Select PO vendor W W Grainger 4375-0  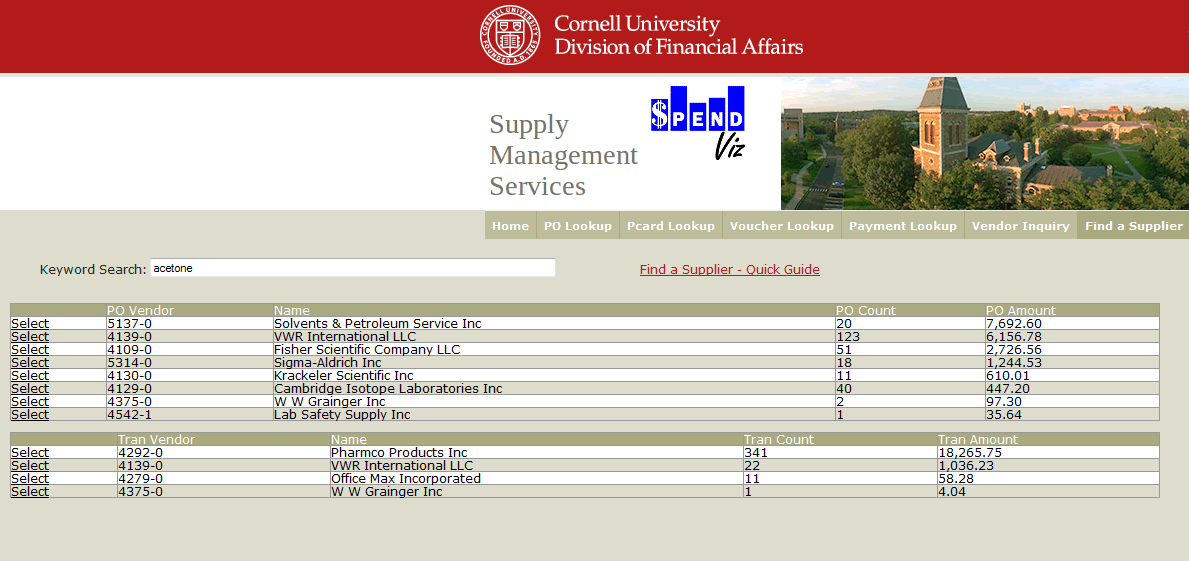30,401
